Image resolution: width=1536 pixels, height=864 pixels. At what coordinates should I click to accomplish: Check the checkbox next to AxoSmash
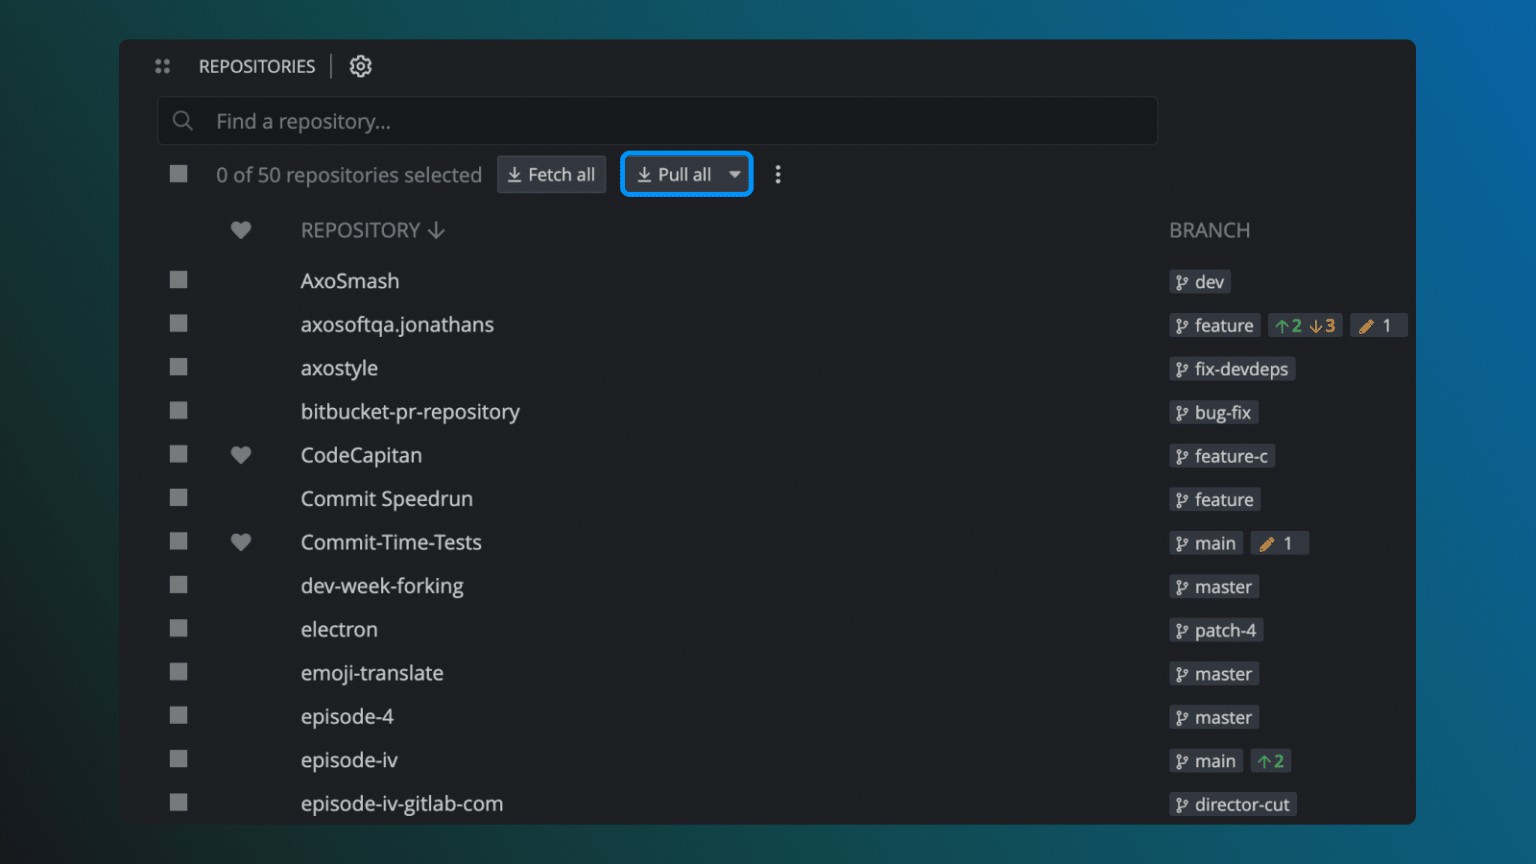coord(178,279)
